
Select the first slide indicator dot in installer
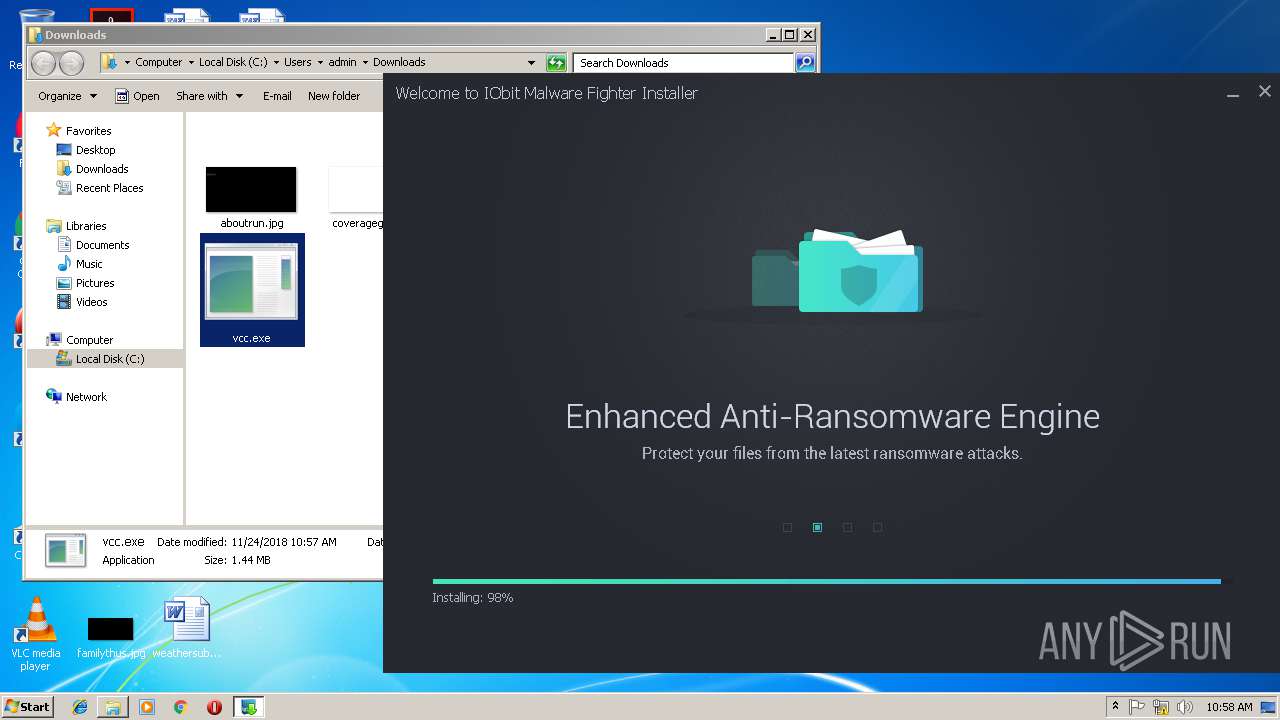point(788,527)
